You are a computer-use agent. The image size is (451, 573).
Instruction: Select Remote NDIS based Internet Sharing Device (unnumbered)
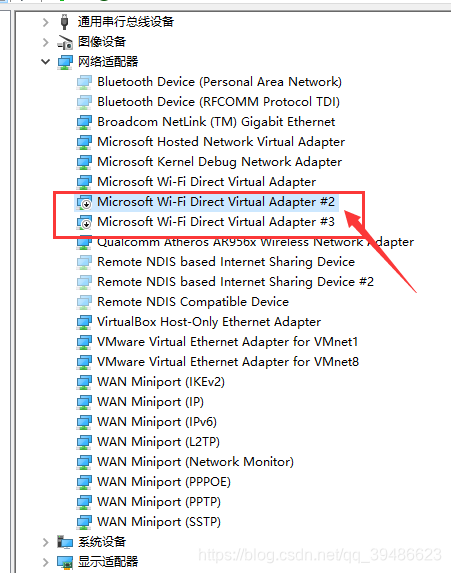click(x=226, y=262)
